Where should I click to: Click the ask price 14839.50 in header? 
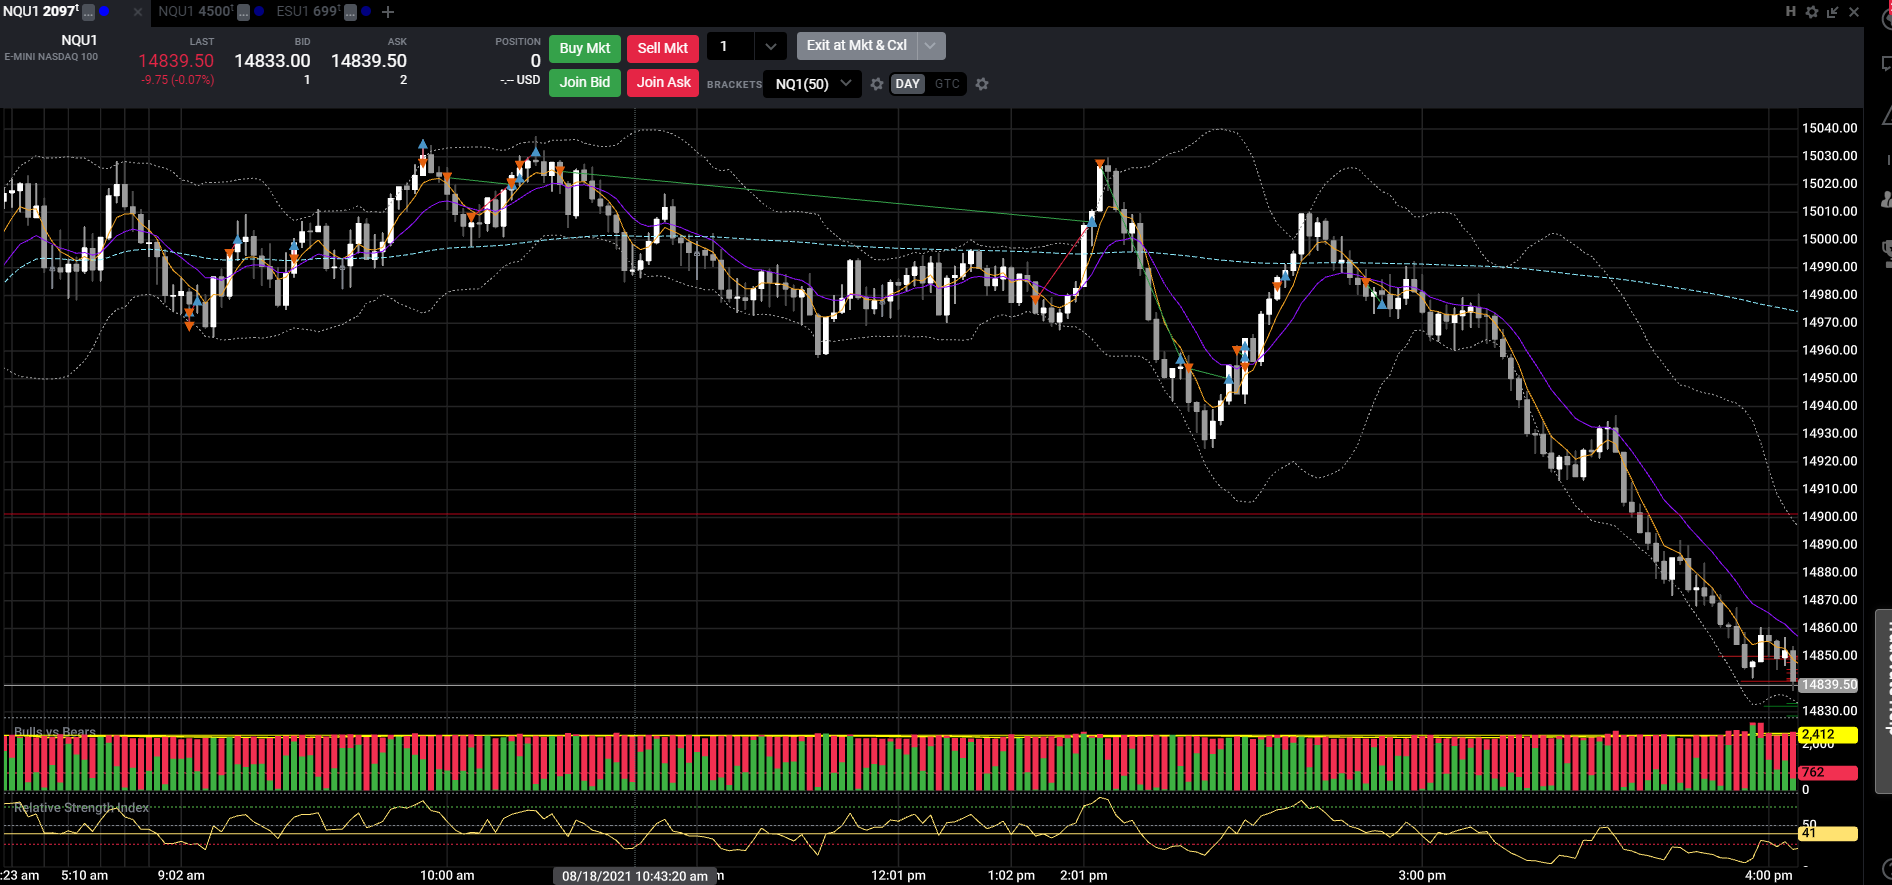pos(369,61)
